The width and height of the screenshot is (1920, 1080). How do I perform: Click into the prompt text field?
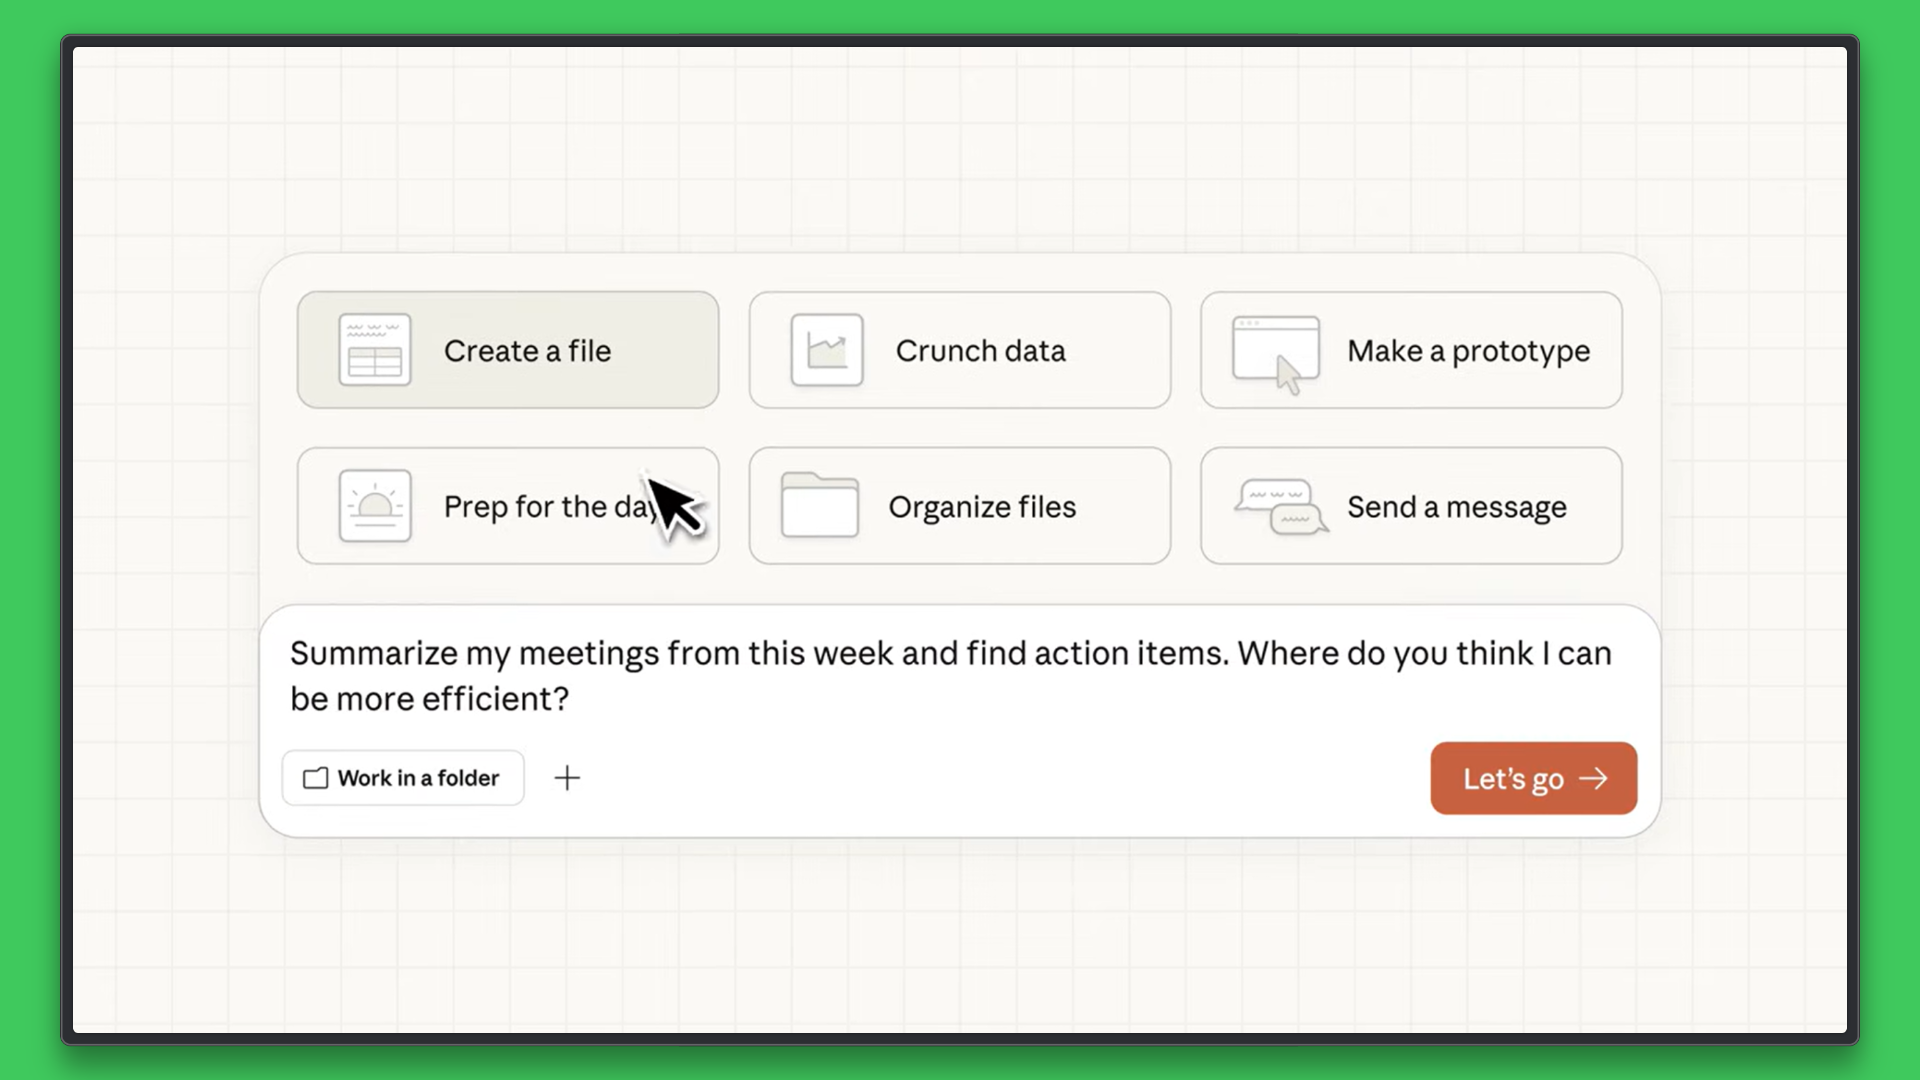(950, 675)
